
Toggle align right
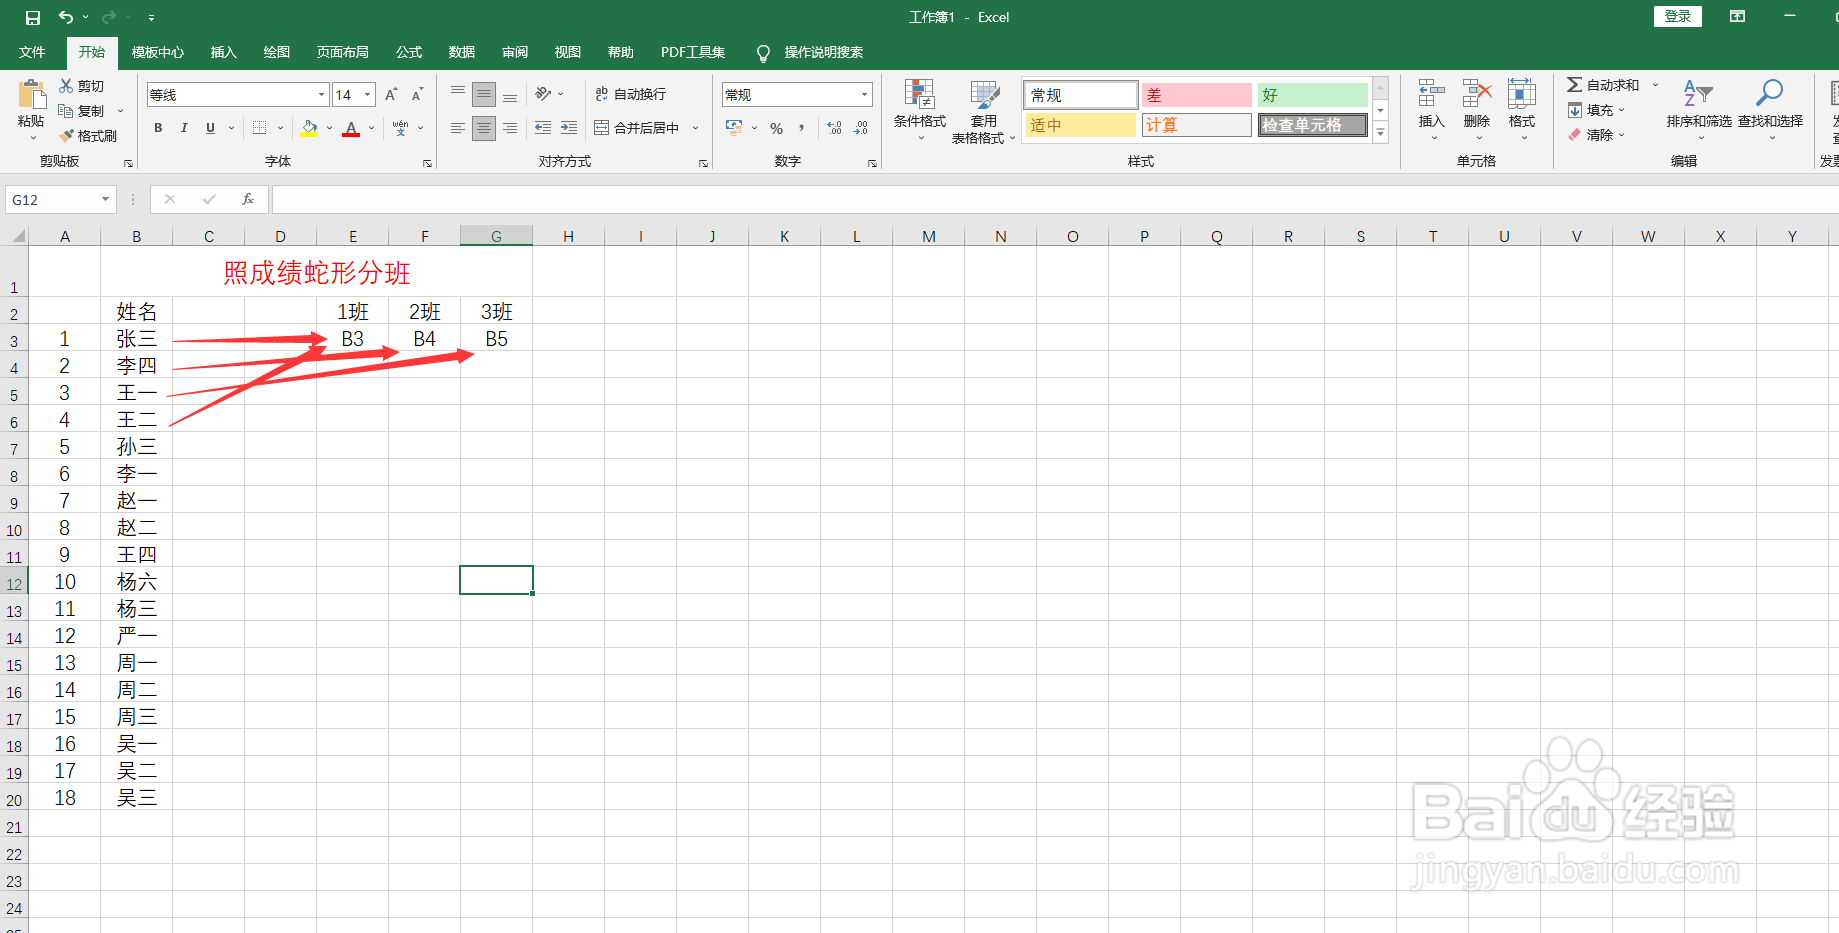(x=510, y=128)
